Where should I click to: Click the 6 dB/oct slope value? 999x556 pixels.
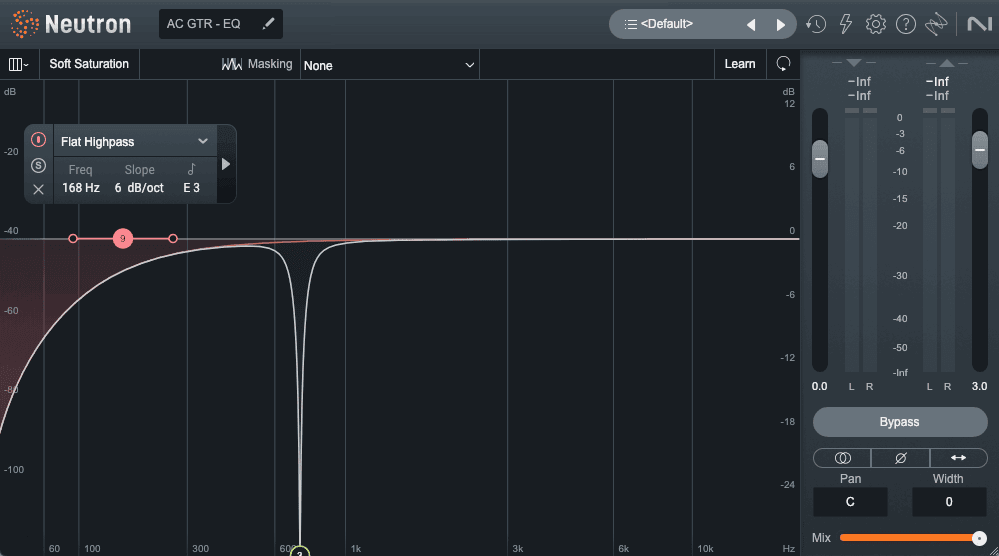pyautogui.click(x=139, y=188)
